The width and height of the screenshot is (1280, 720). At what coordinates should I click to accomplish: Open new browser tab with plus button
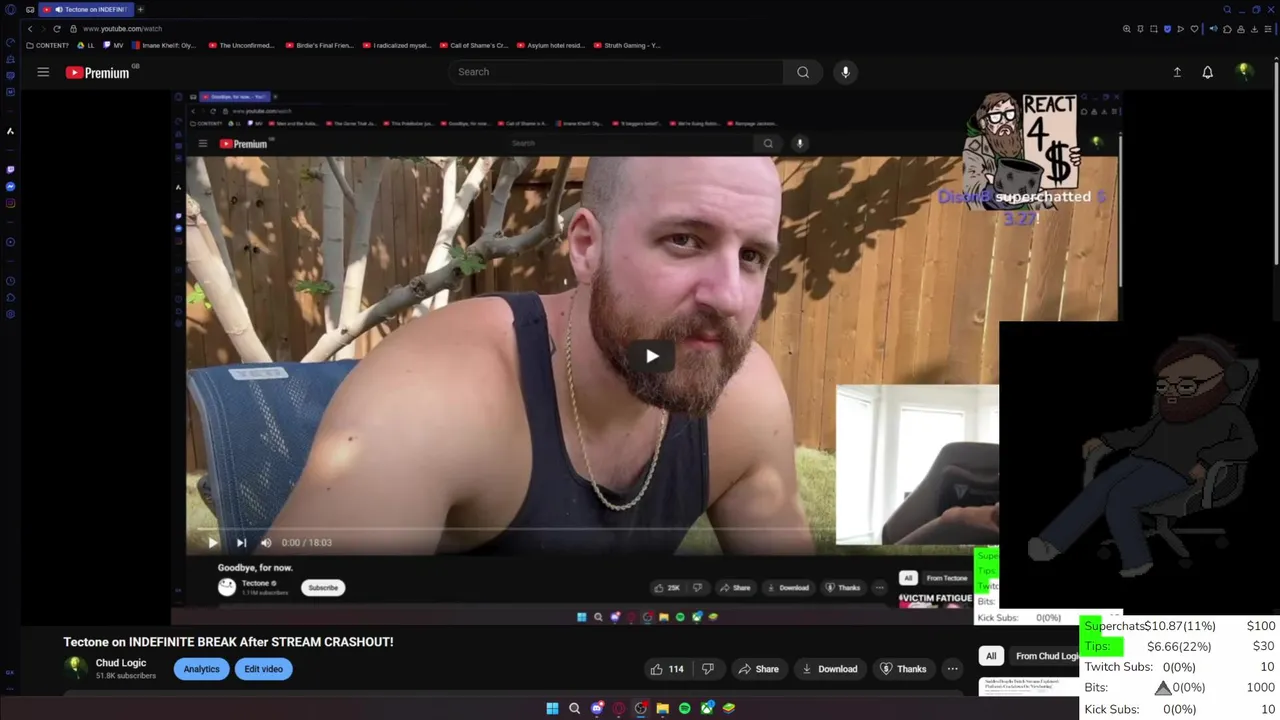pos(140,9)
